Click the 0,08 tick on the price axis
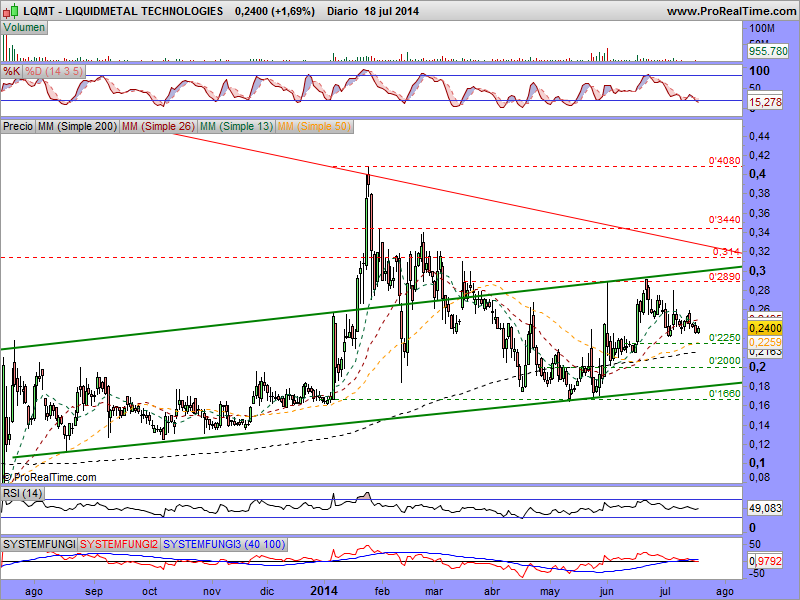The image size is (800, 600). 759,478
